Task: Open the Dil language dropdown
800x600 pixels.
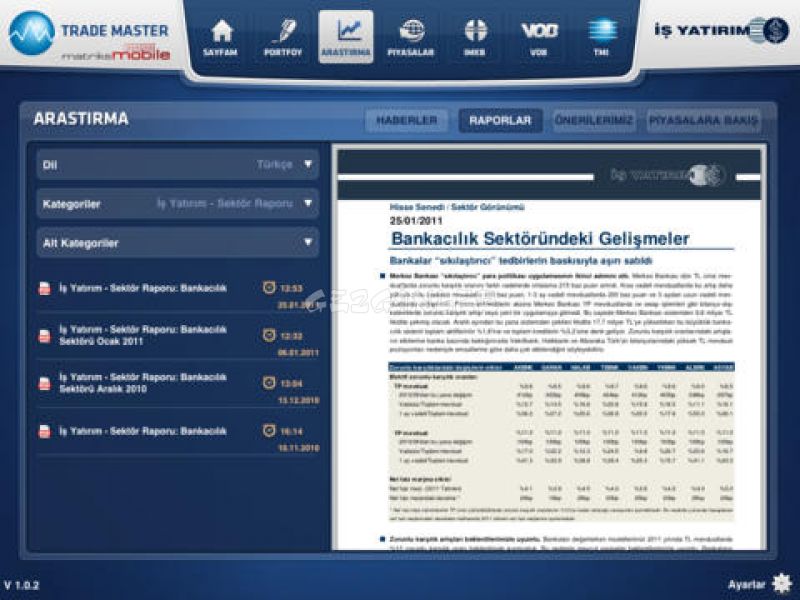Action: click(178, 164)
